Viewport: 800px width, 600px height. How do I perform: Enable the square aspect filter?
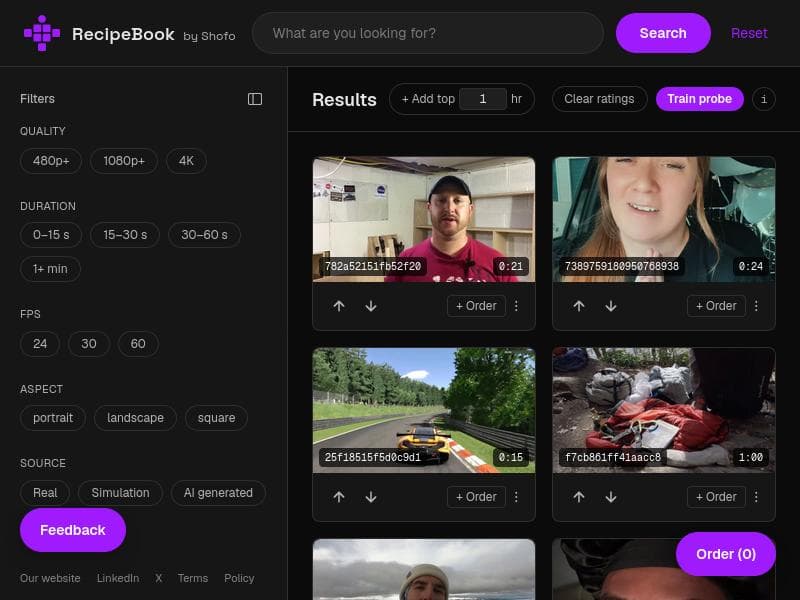pyautogui.click(x=216, y=418)
